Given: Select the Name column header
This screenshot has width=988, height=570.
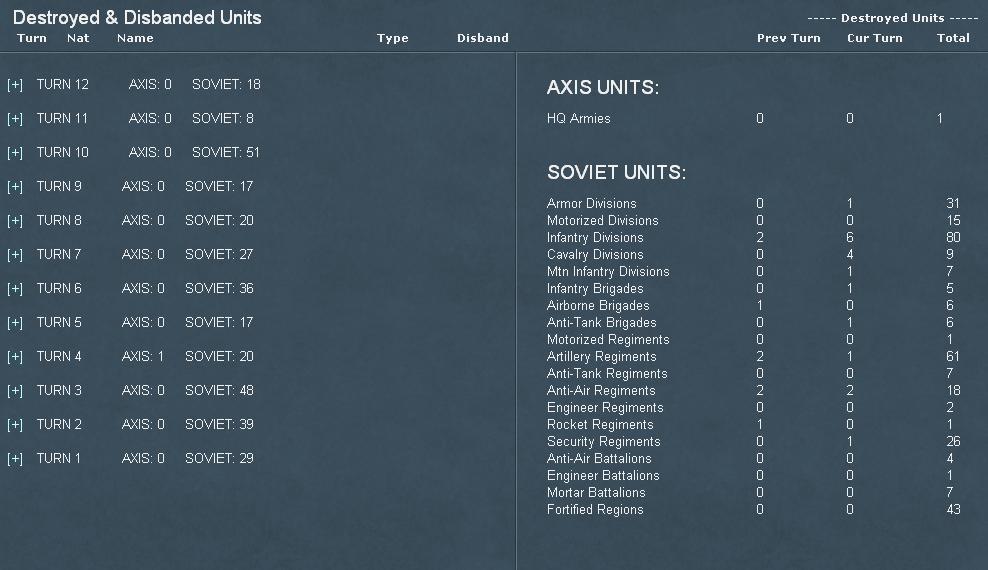Looking at the screenshot, I should point(135,38).
